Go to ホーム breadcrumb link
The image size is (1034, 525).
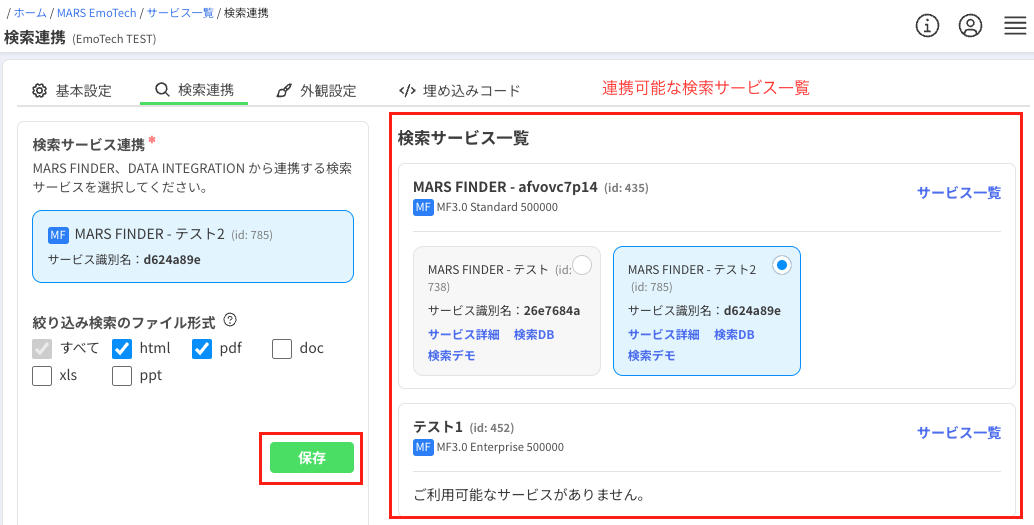30,13
